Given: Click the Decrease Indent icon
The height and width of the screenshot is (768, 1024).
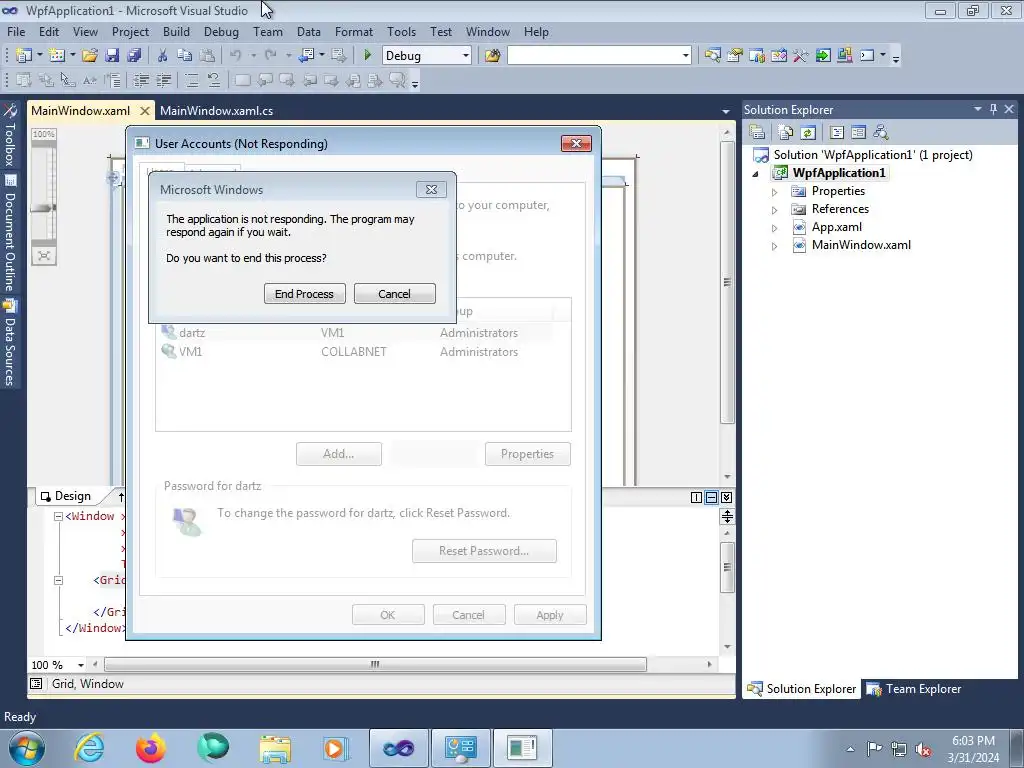Looking at the screenshot, I should (x=140, y=80).
